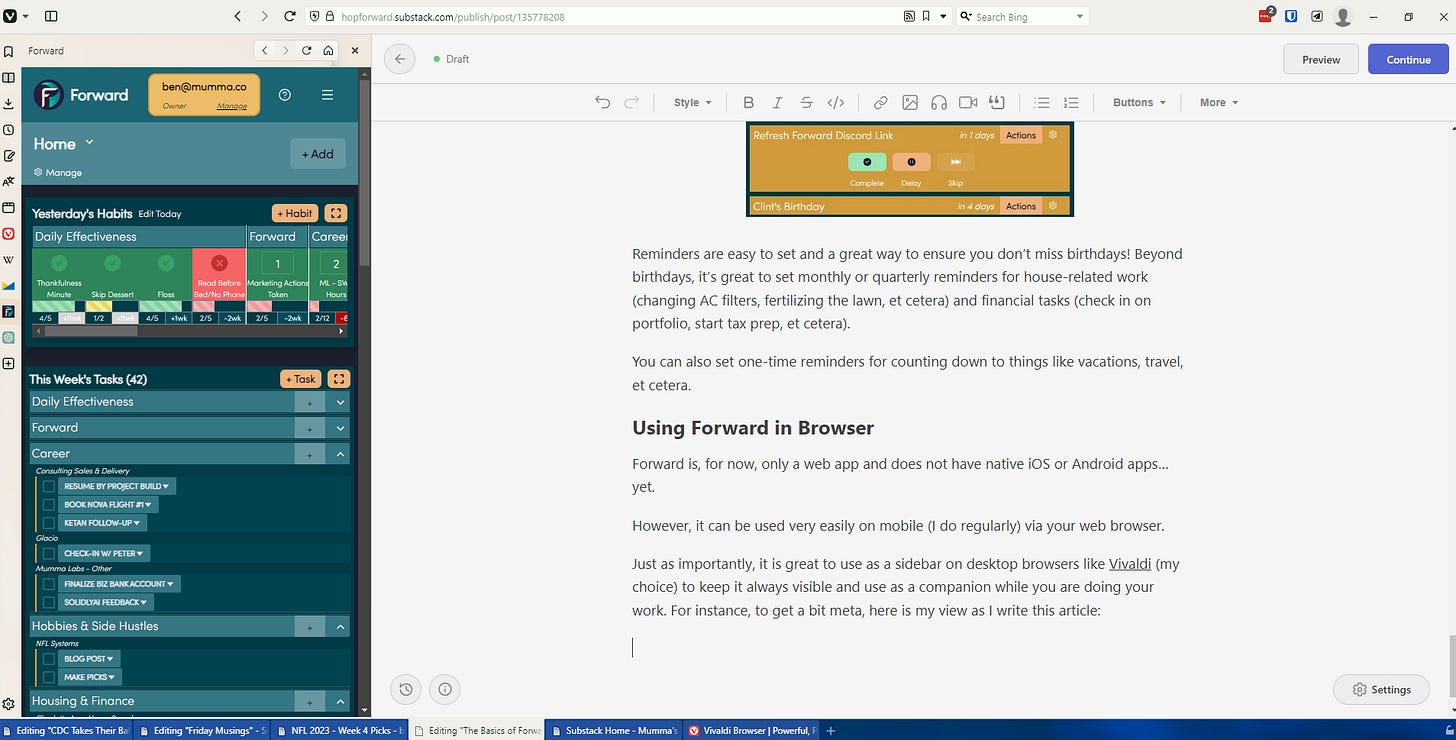Check off Blog Post task
Viewport: 1456px width, 740px height.
[48, 659]
